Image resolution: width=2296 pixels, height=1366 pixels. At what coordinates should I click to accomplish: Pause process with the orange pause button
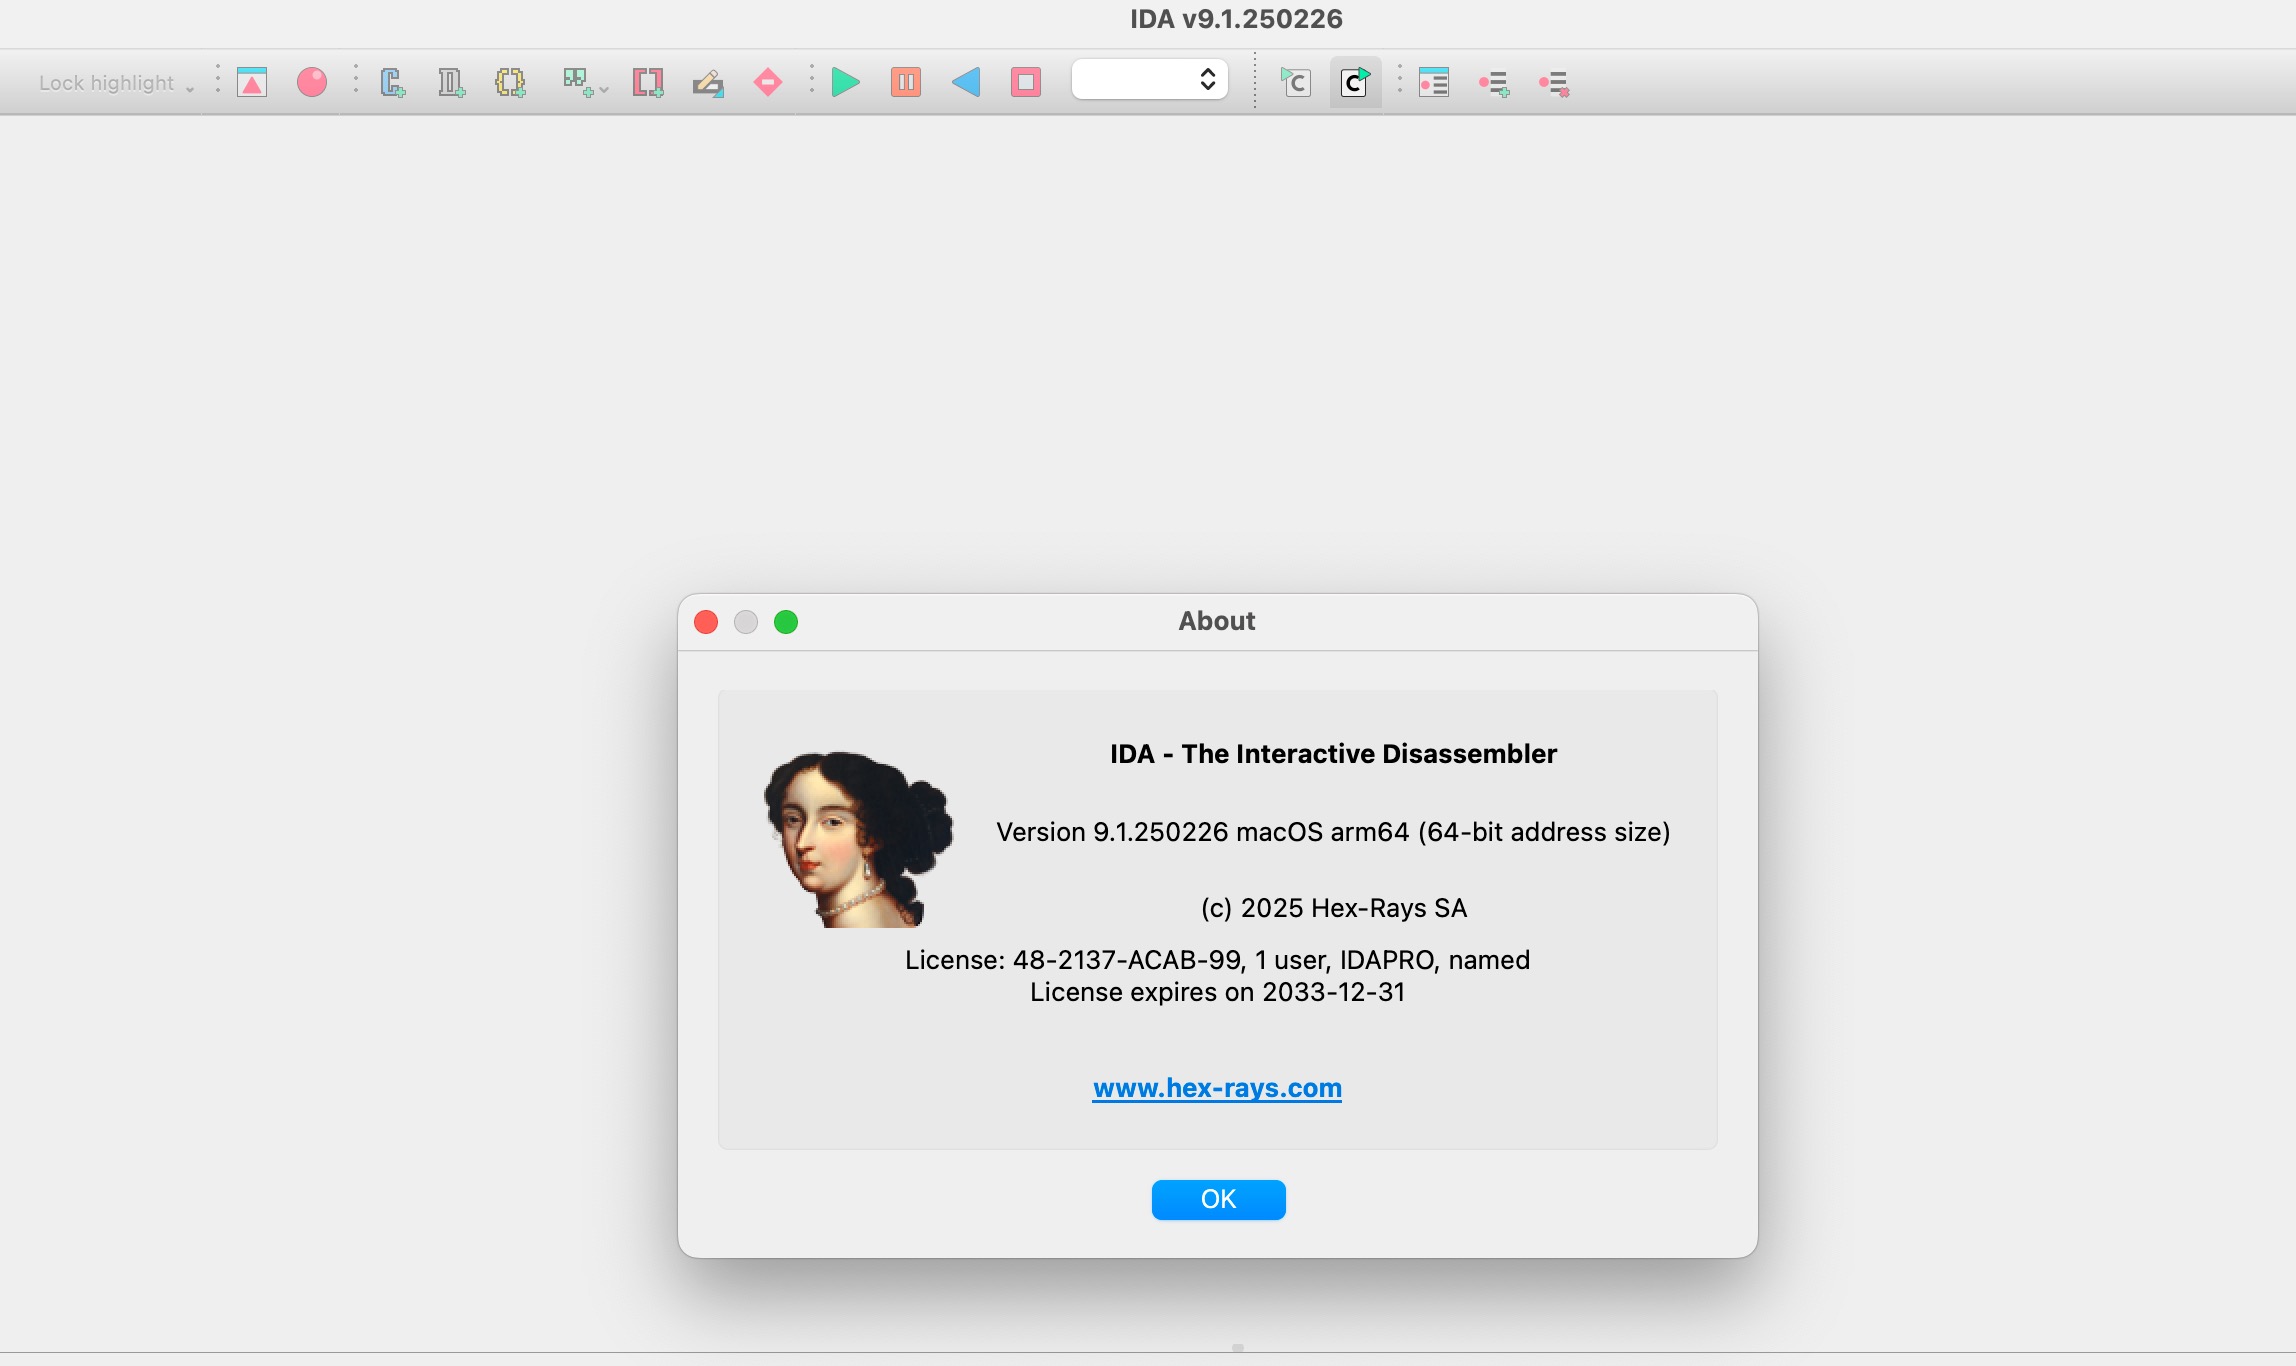pos(906,82)
